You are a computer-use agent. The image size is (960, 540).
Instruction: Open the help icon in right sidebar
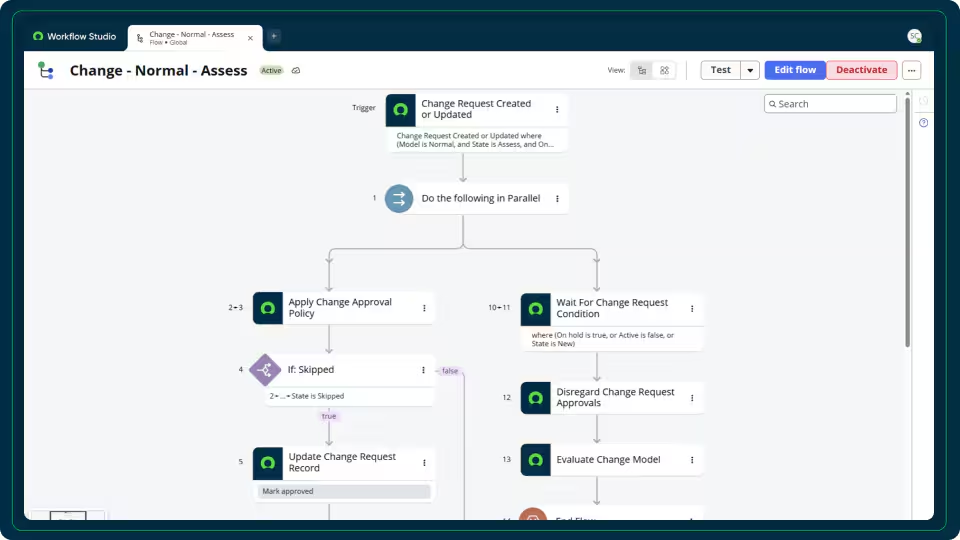coord(923,123)
